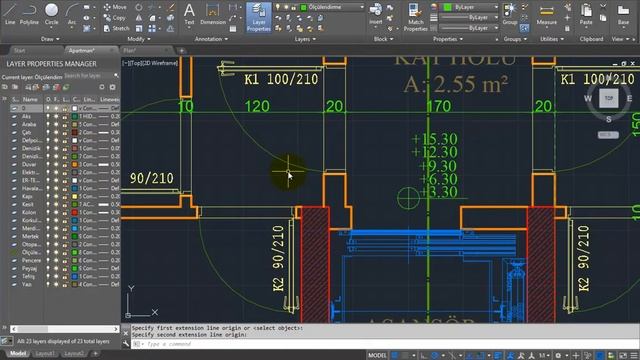
Task: Open Layer Properties from ribbon
Action: [x=259, y=17]
